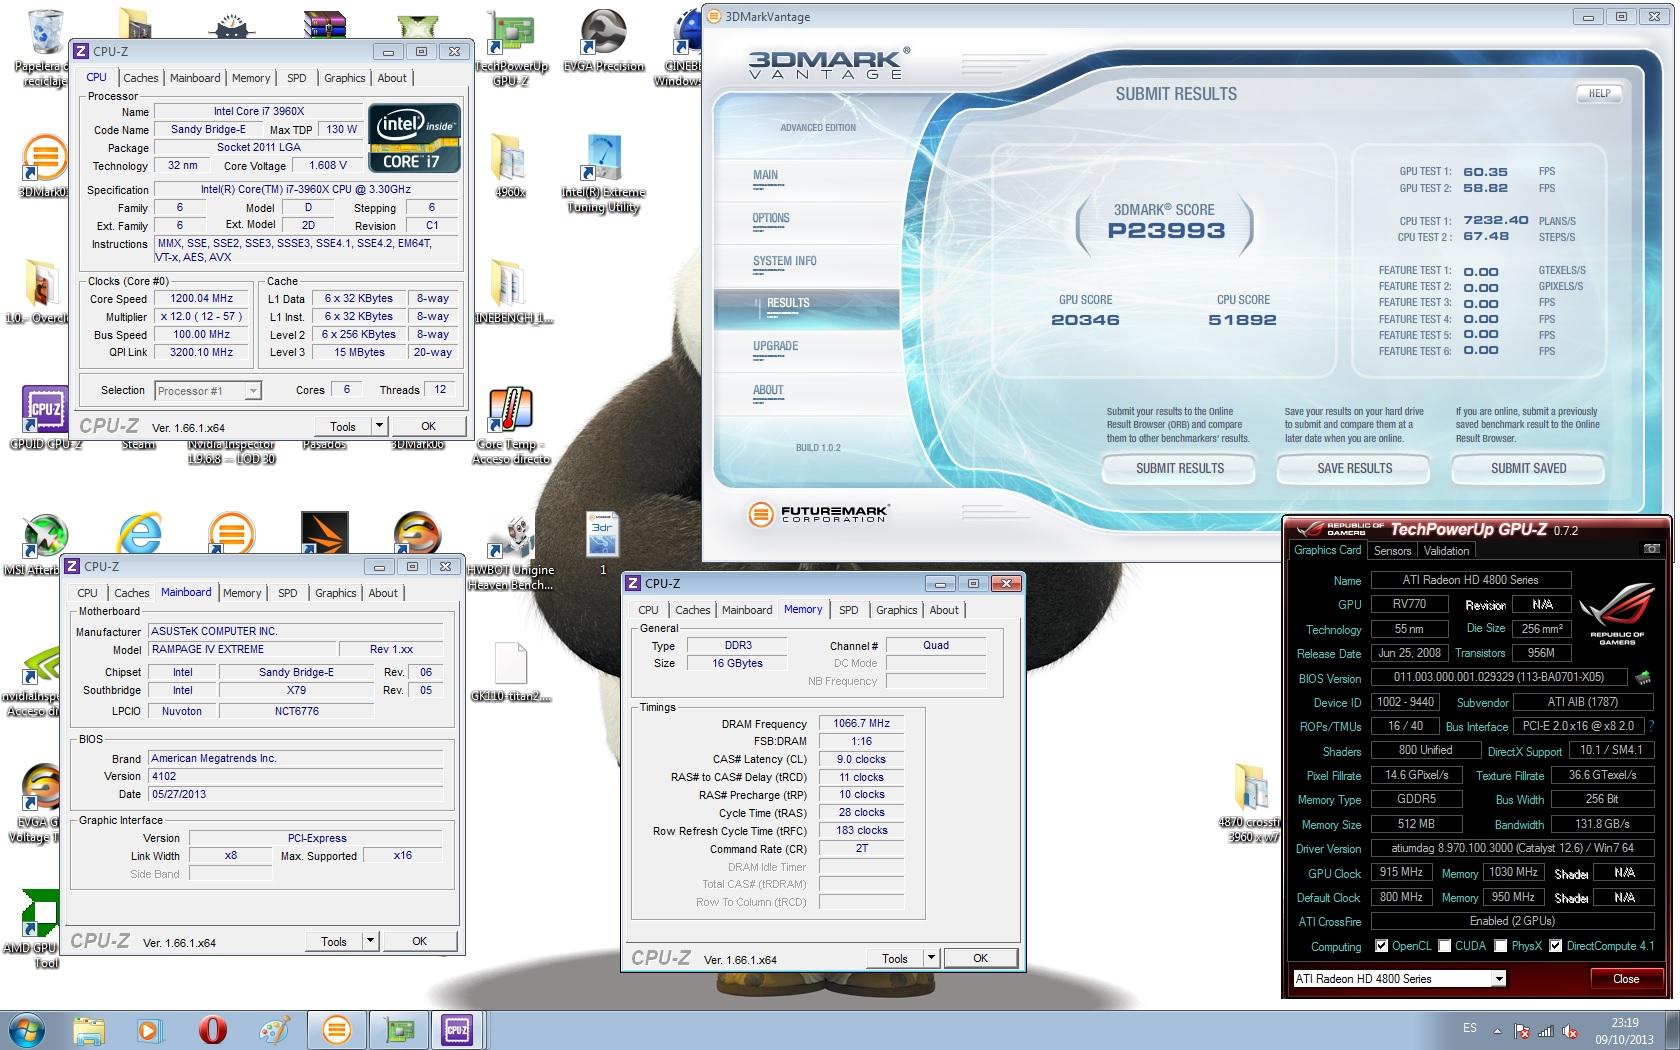The image size is (1680, 1050).
Task: Open the 4960x desktop folder
Action: coord(510,165)
